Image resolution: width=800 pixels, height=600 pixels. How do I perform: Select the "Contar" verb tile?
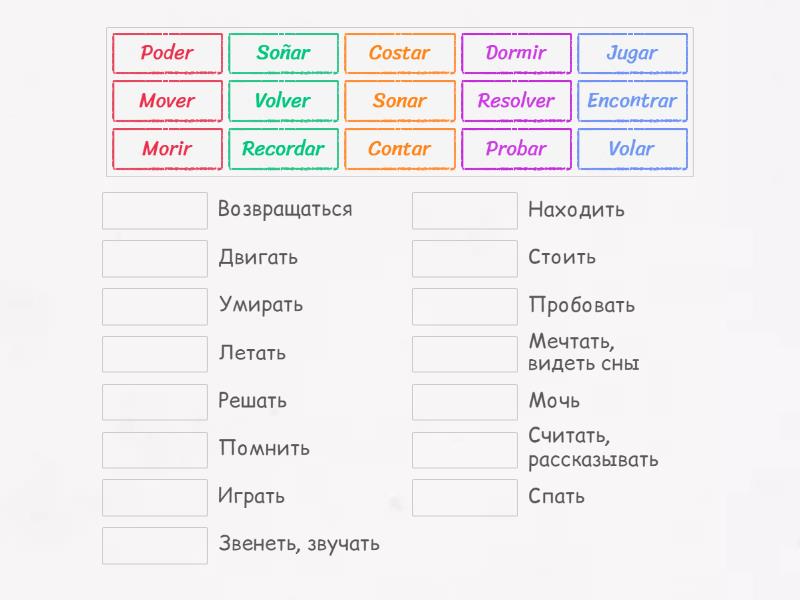click(x=400, y=149)
